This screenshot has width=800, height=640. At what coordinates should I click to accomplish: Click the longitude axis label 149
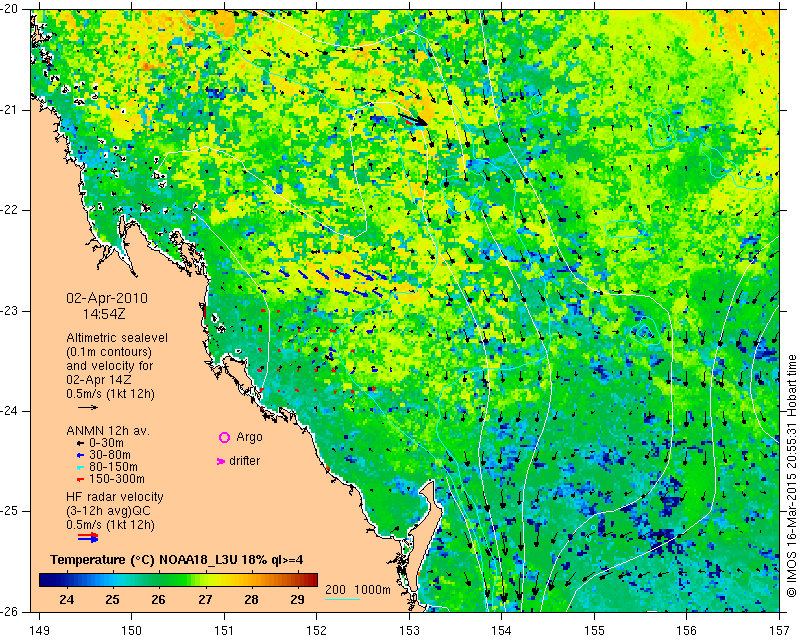coord(39,631)
